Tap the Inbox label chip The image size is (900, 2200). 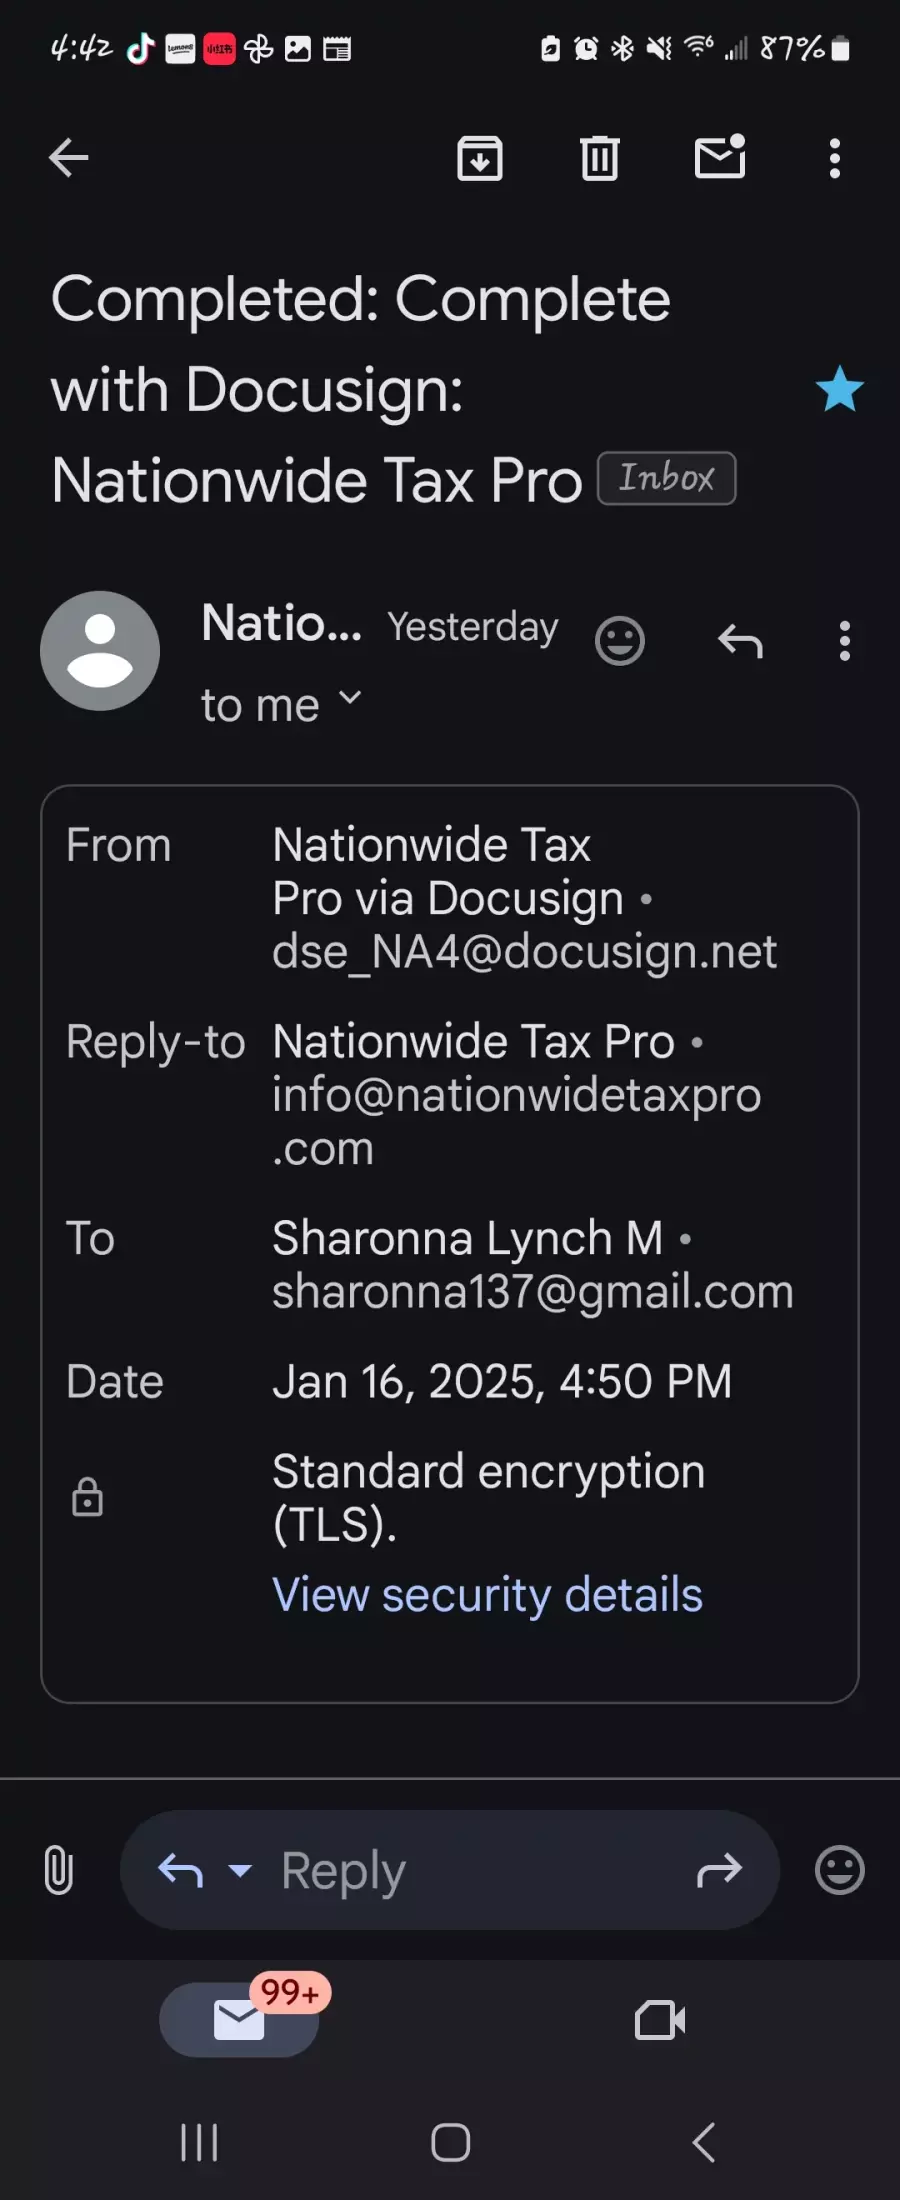pyautogui.click(x=667, y=478)
